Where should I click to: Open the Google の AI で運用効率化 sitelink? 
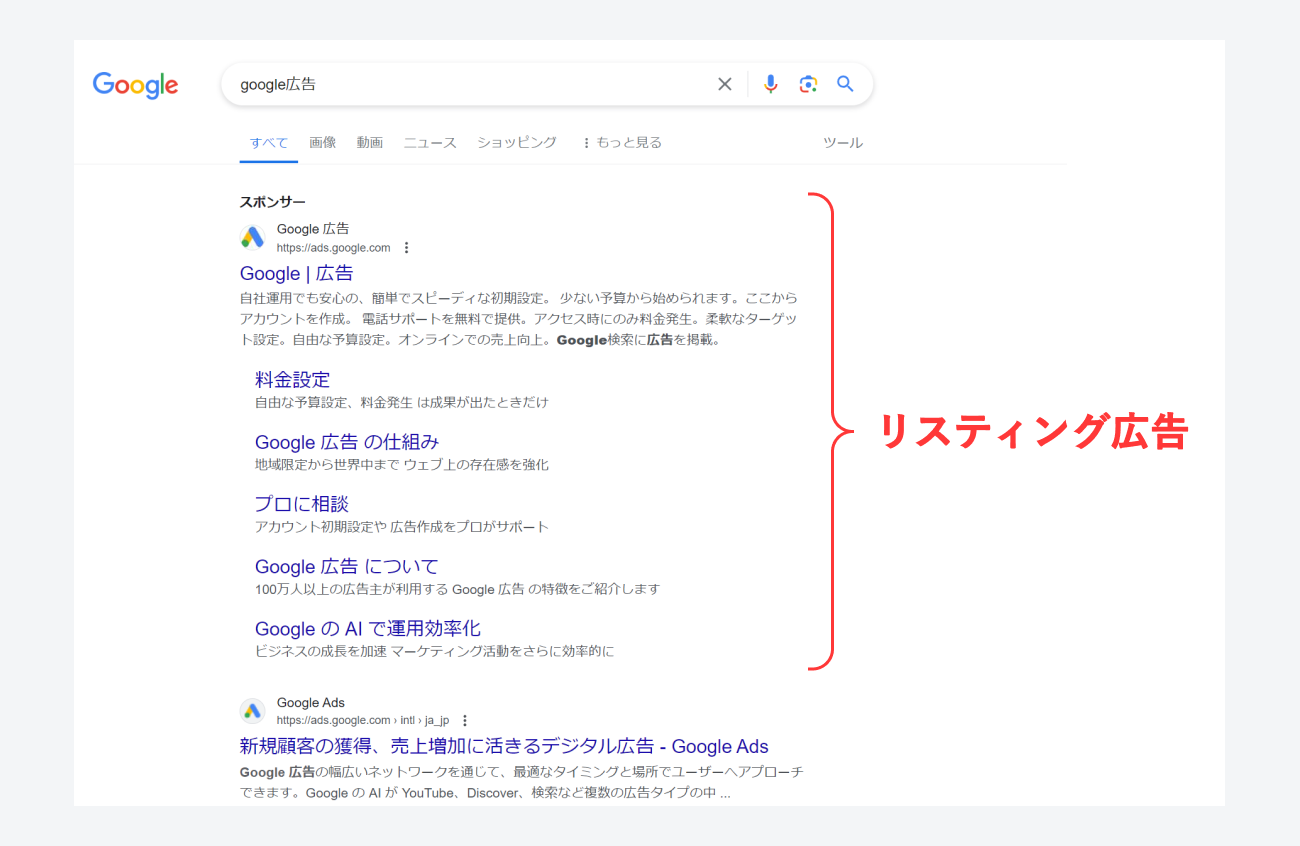pyautogui.click(x=368, y=628)
